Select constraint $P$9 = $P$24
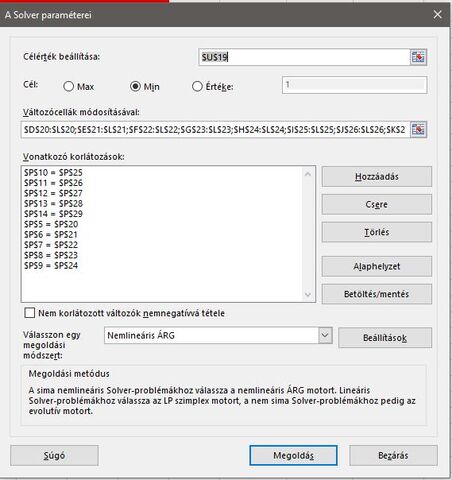The height and width of the screenshot is (480, 452). (51, 266)
